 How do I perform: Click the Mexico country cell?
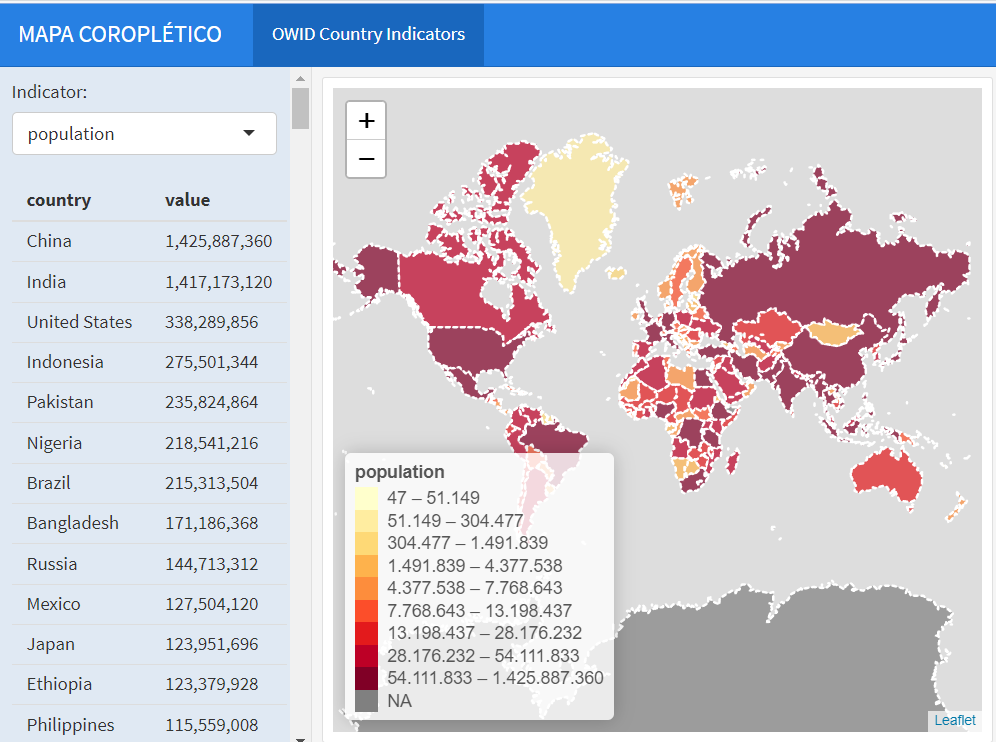coord(53,604)
